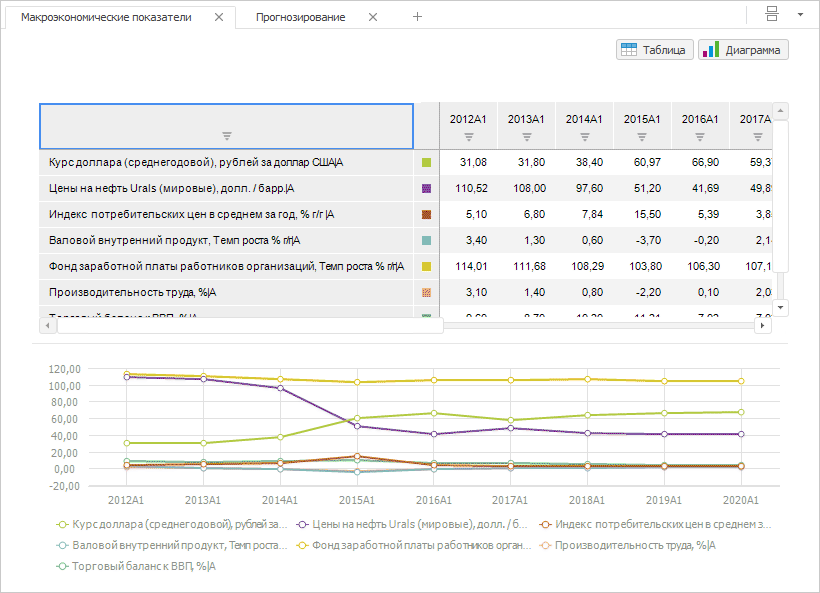Click the filter icon under 2014A1 column
Screen dimensions: 820x593
pos(584,136)
